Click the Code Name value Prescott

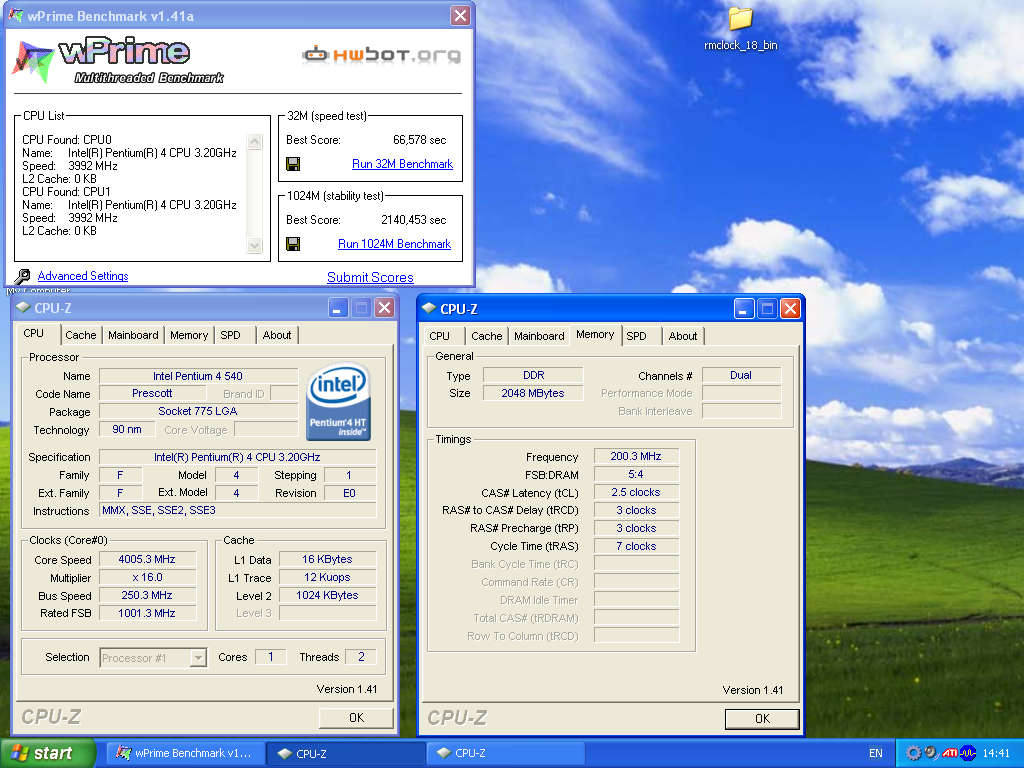[152, 393]
